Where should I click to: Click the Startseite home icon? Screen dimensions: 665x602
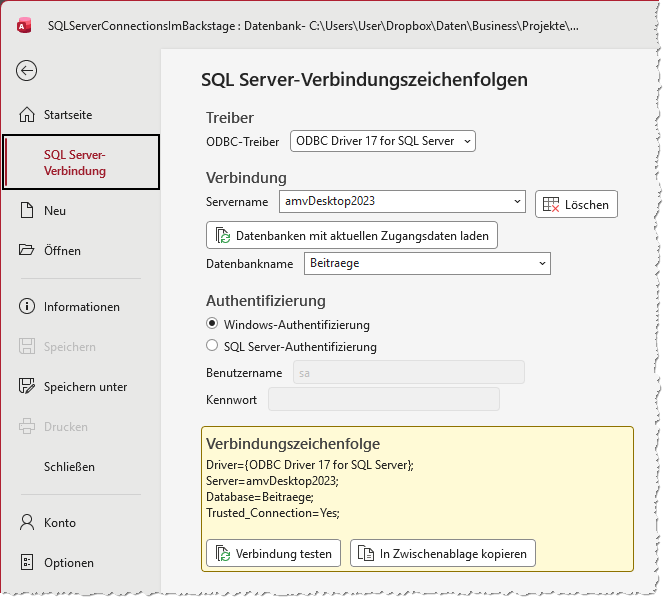27,115
